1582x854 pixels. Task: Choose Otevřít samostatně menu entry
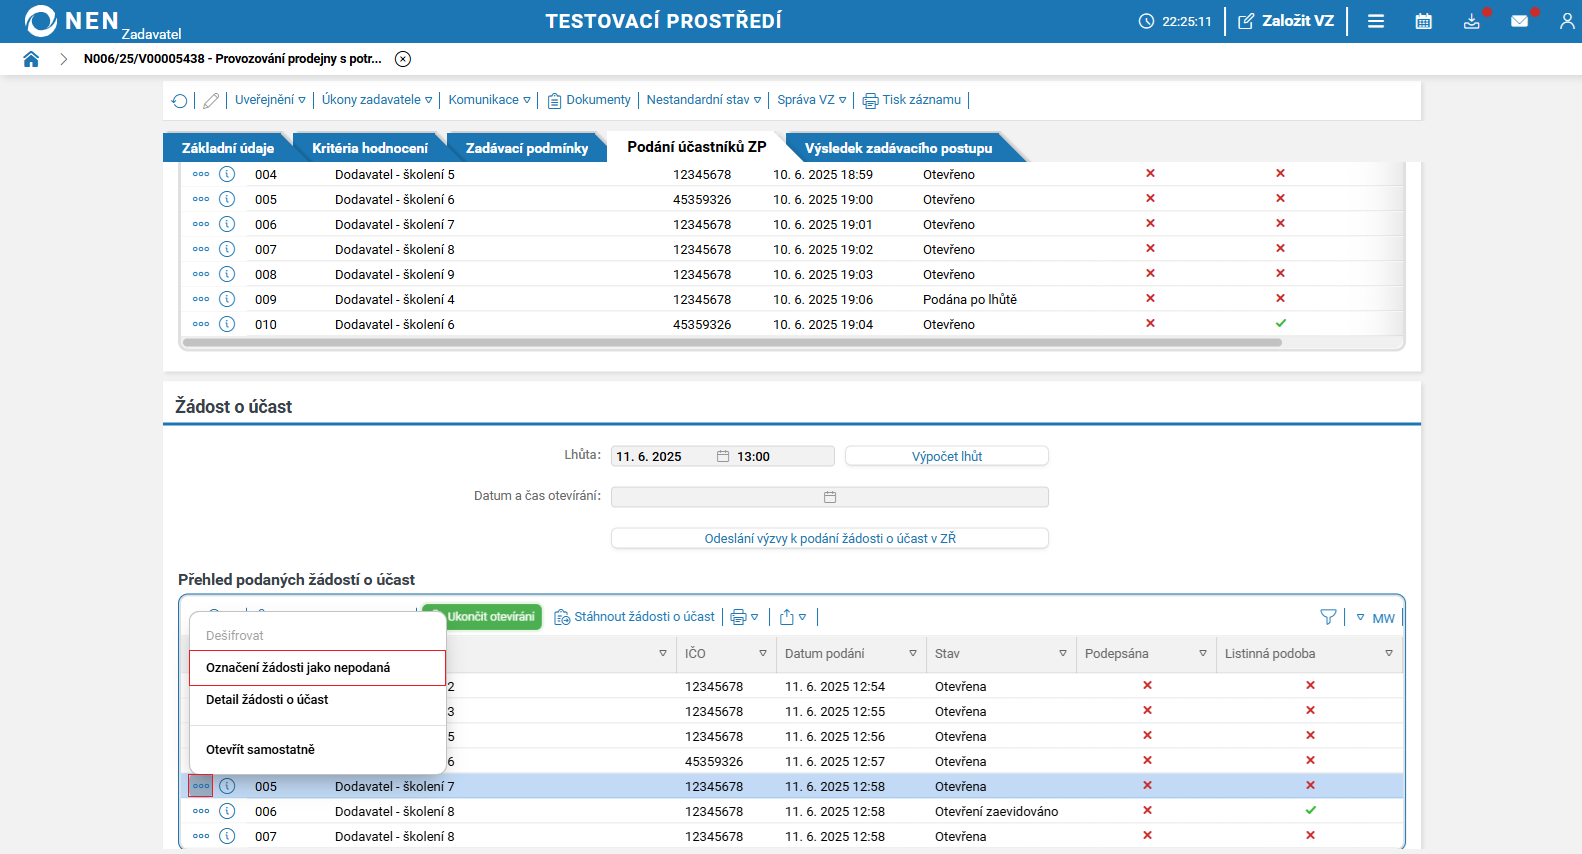[x=317, y=750]
